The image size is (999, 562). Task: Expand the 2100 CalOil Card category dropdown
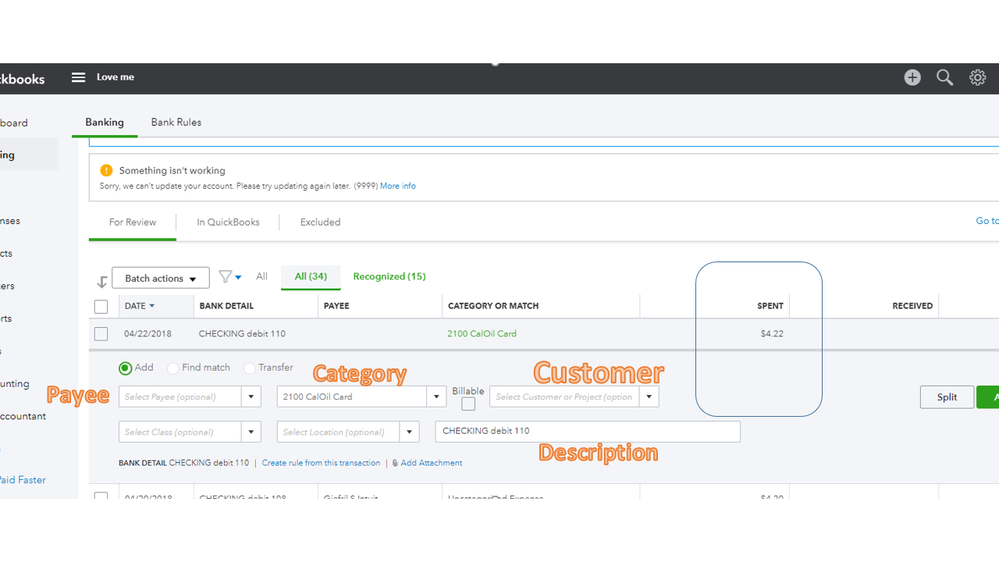click(x=436, y=397)
